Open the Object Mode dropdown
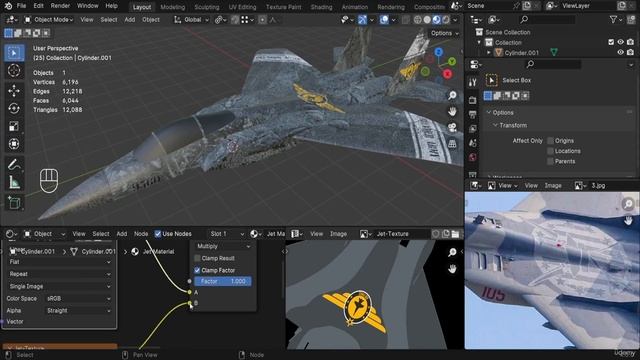640x360 pixels. click(49, 20)
